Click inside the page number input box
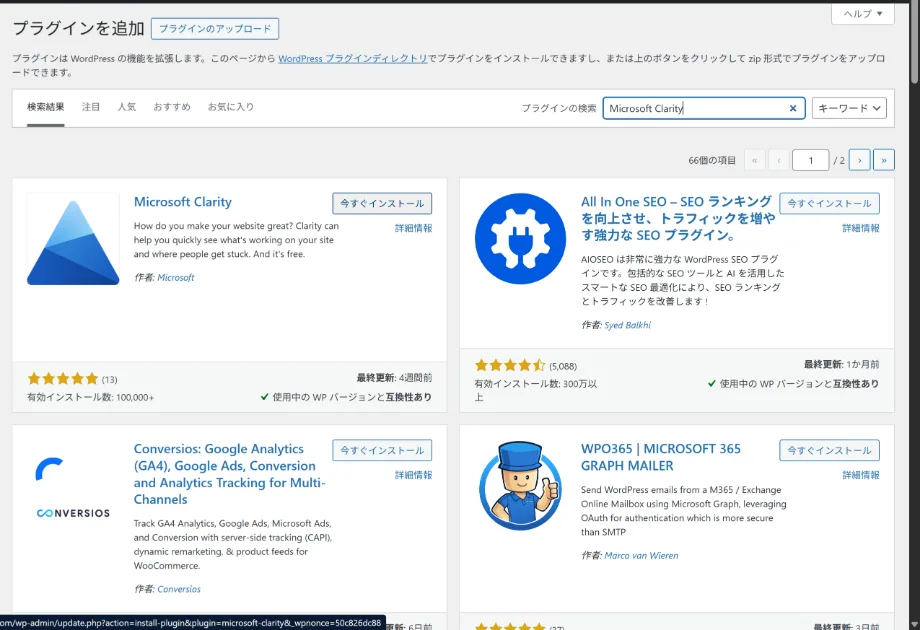Viewport: 920px width, 630px height. click(810, 159)
